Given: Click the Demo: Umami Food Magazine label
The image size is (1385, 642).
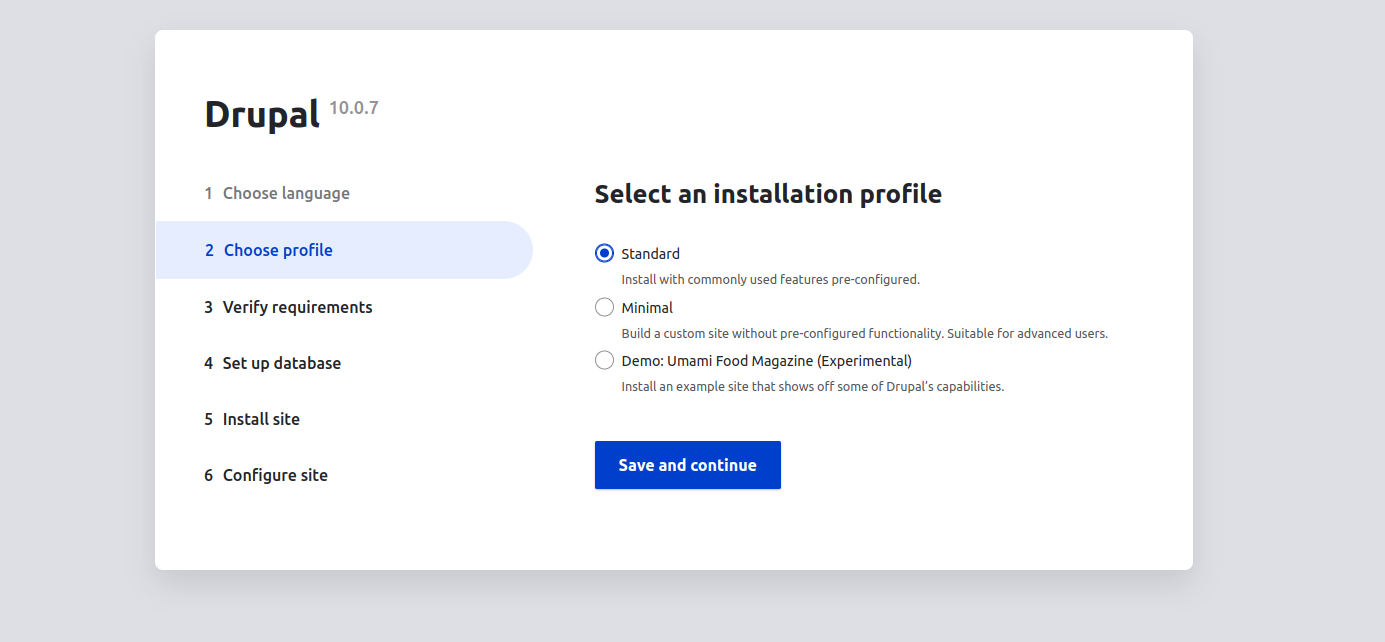Looking at the screenshot, I should (x=766, y=361).
